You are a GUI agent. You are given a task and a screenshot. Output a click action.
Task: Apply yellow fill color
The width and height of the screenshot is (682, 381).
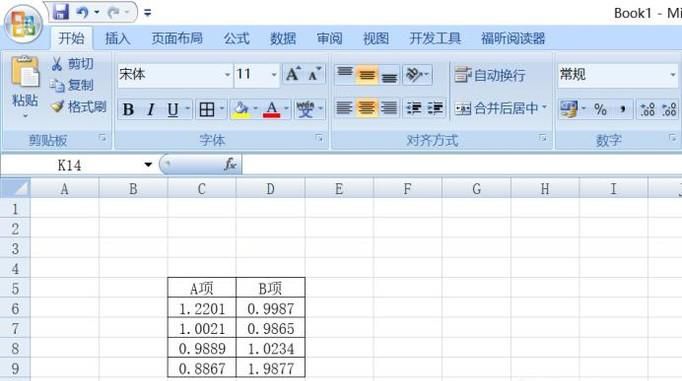(241, 110)
